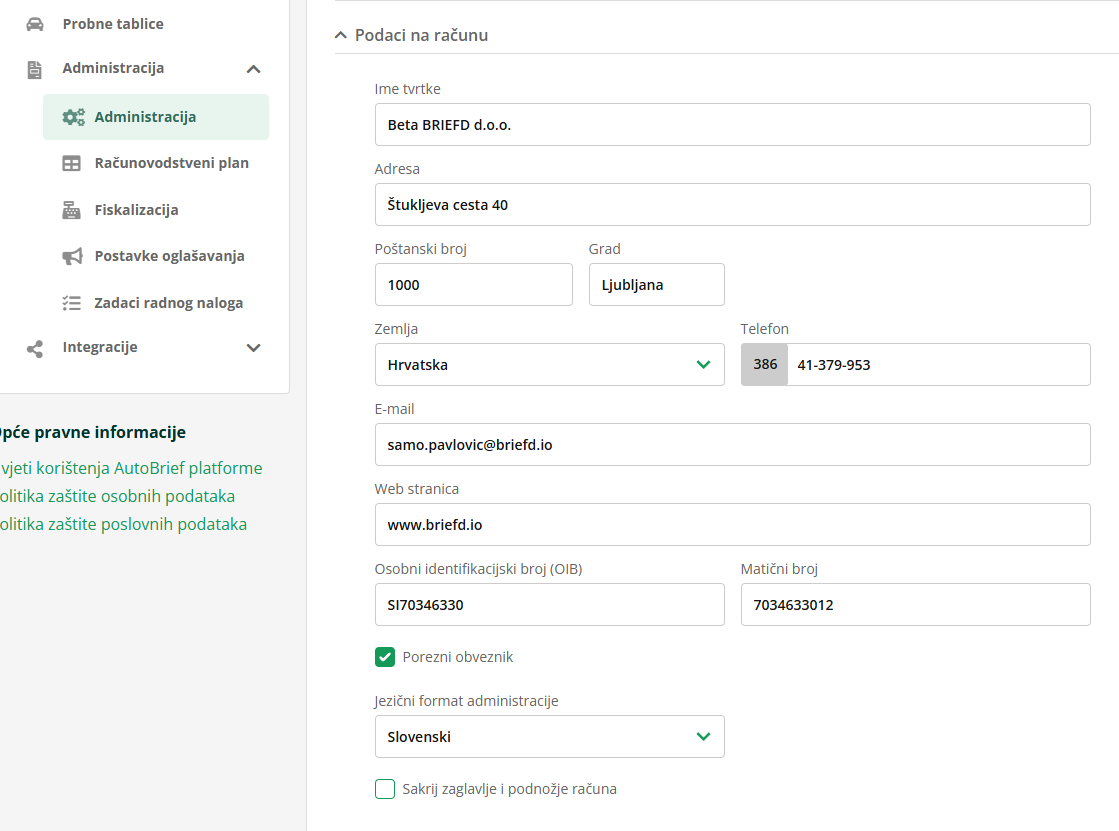Click the checklist icon for Zadaci radnog naloga
The height and width of the screenshot is (831, 1119).
(x=71, y=303)
